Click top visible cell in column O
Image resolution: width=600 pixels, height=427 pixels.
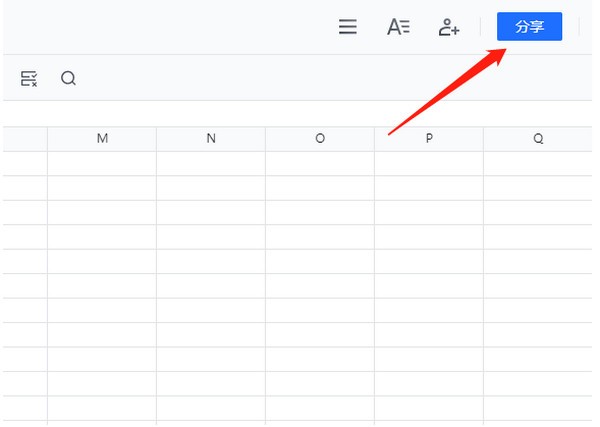[x=320, y=164]
